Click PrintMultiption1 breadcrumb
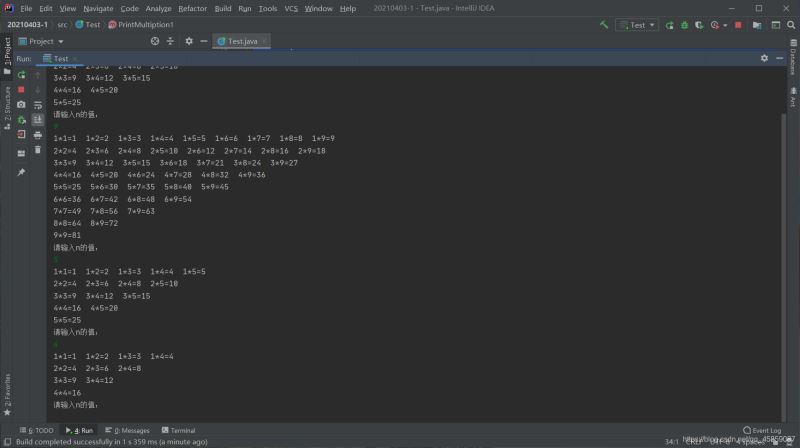Screen dimensions: 800x448 pos(141,24)
